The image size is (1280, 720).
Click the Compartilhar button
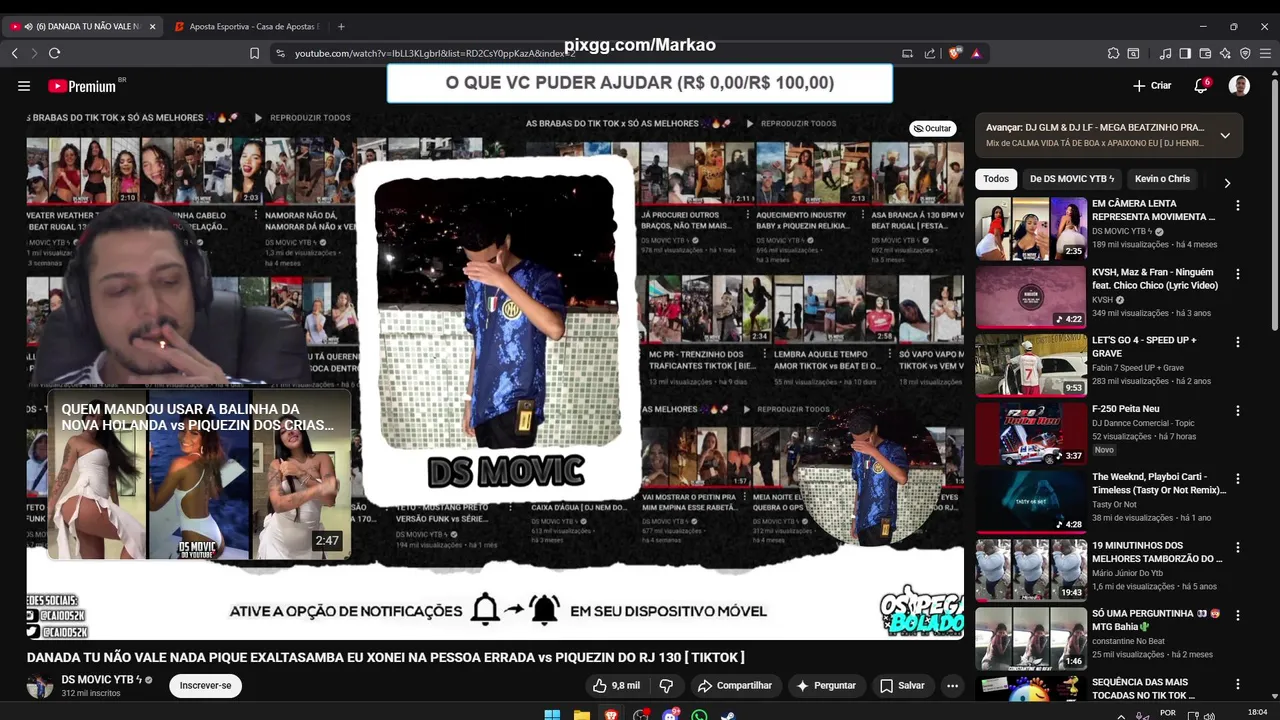pyautogui.click(x=735, y=685)
